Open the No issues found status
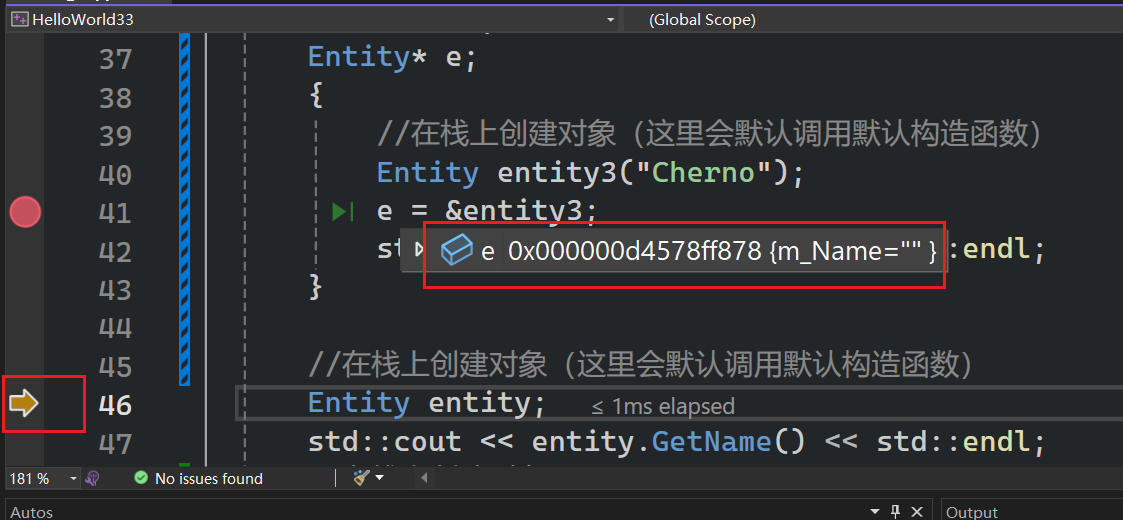 [x=208, y=479]
